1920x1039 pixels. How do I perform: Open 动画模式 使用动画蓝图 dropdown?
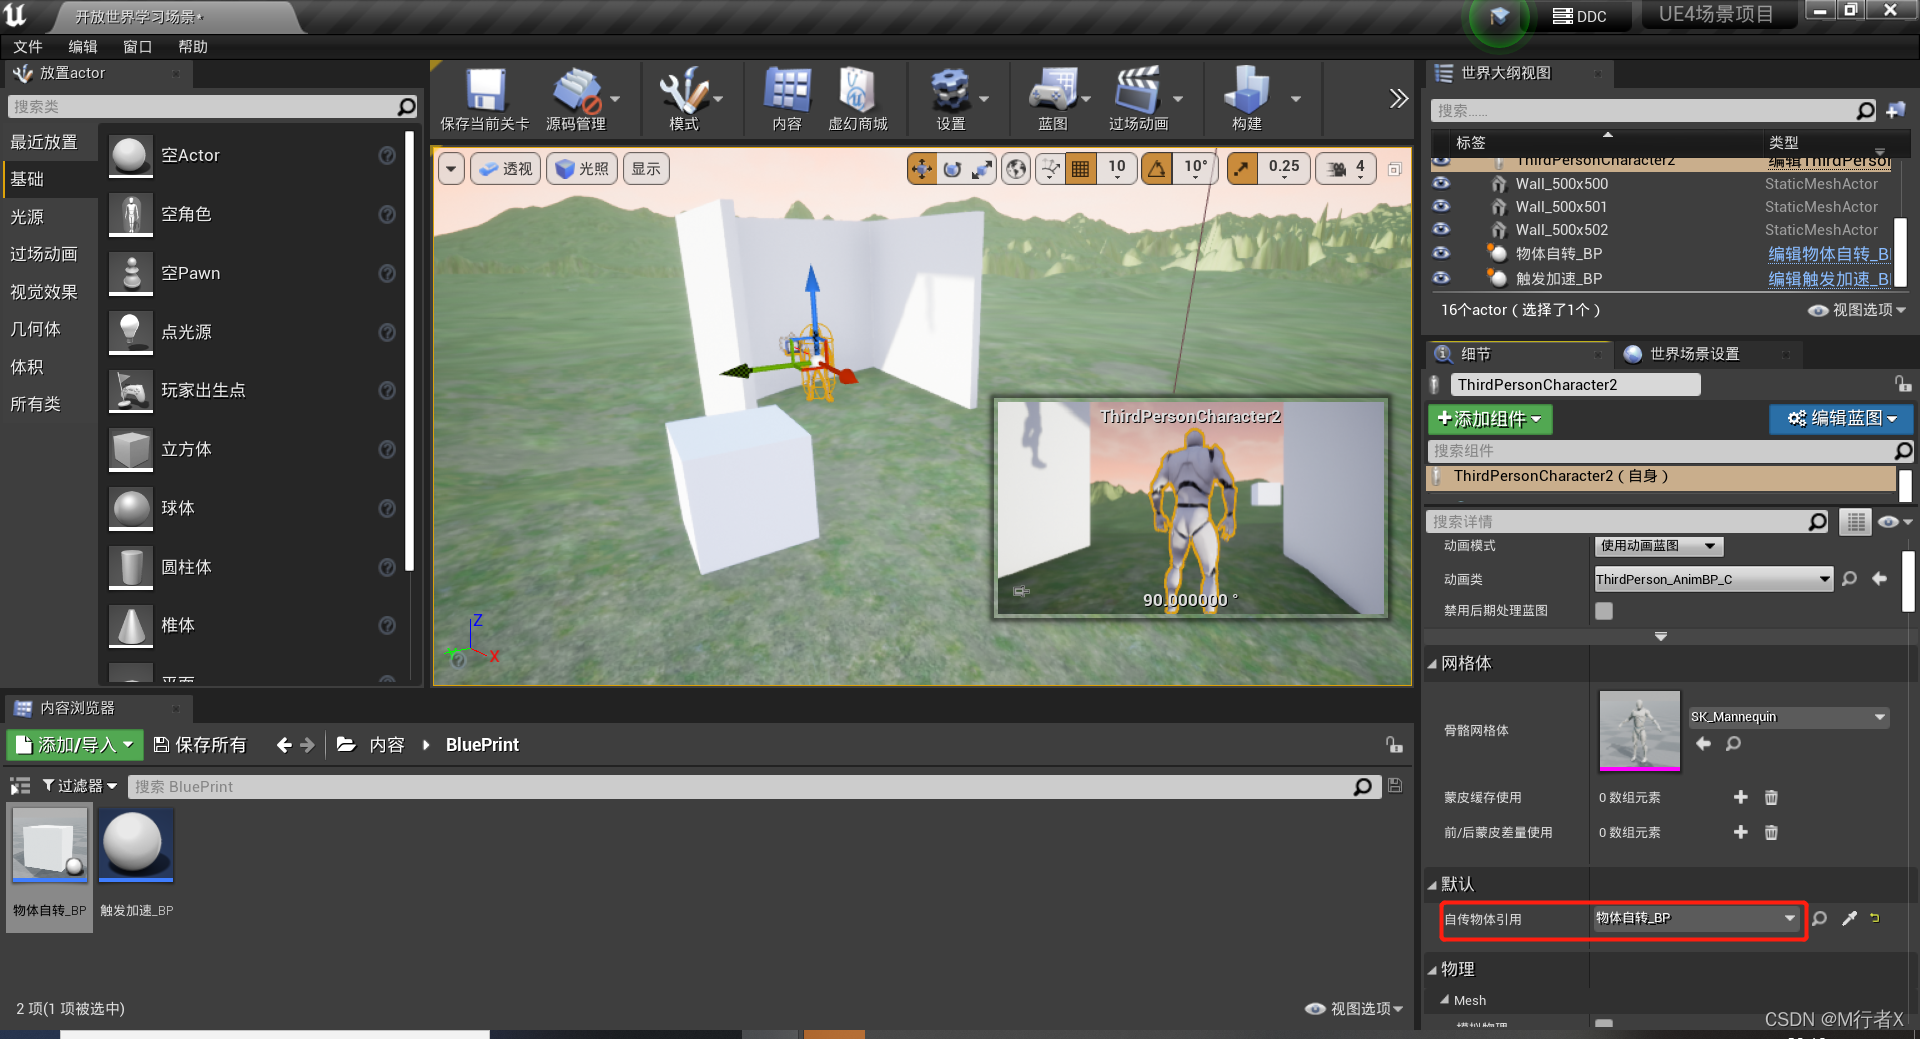(x=1659, y=546)
